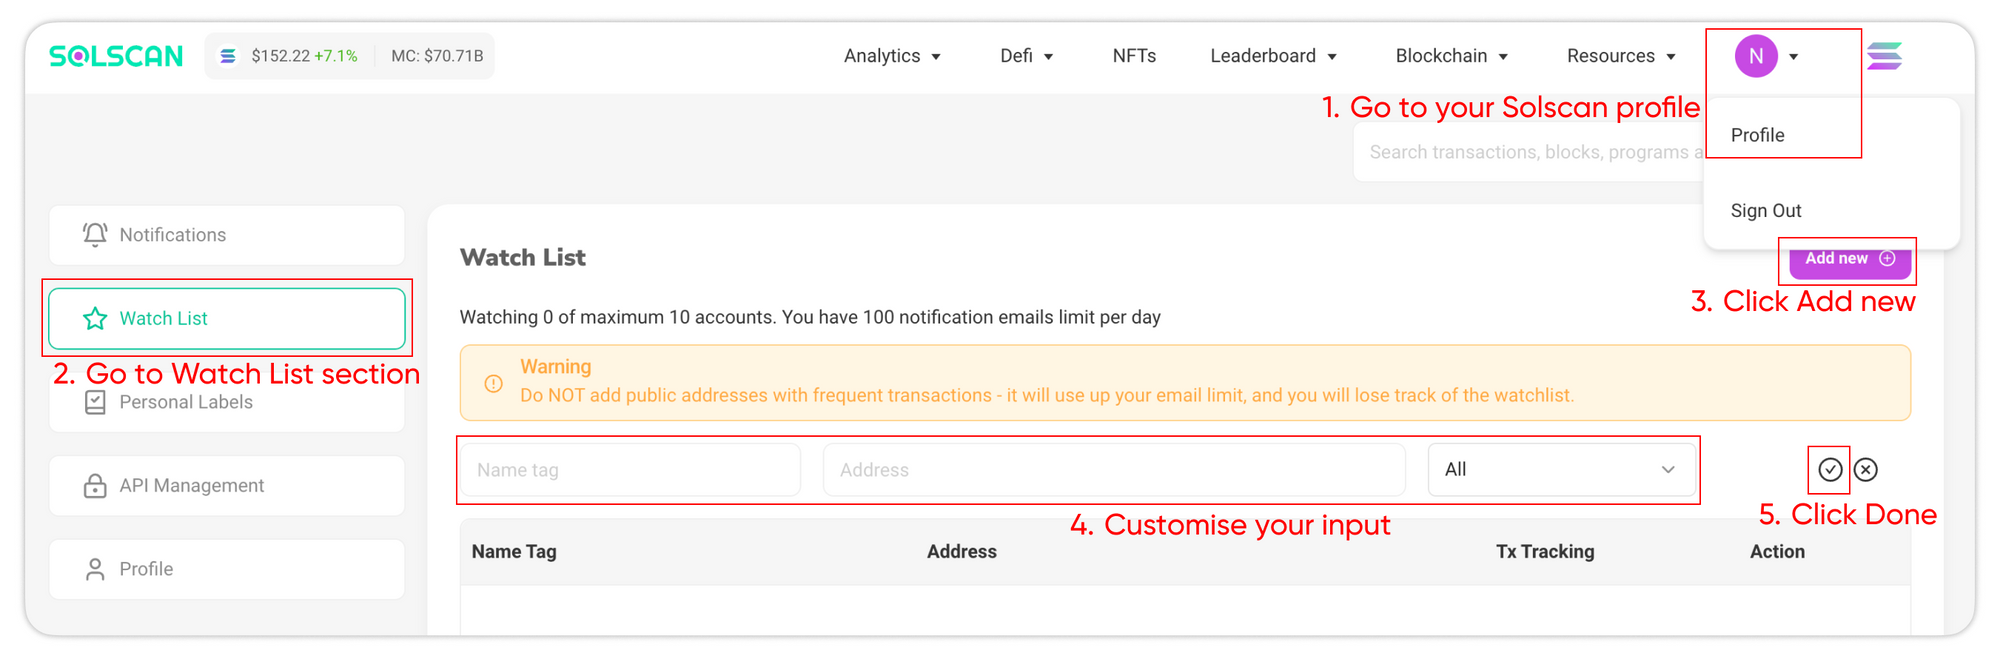This screenshot has height=659, width=2000.
Task: Click the purple N user avatar
Action: click(1756, 56)
